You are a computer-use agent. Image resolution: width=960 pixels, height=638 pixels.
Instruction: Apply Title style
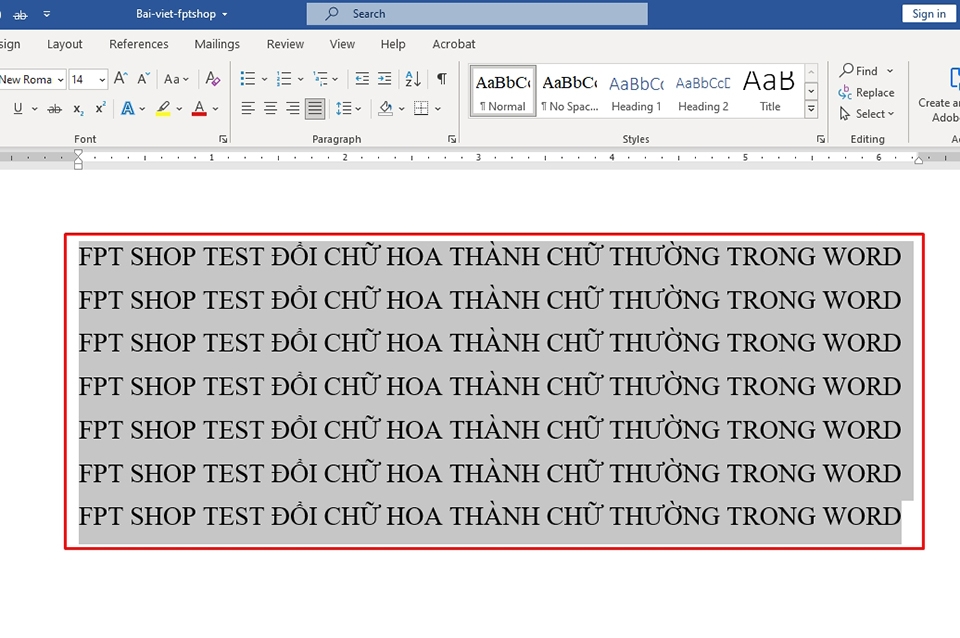pyautogui.click(x=770, y=91)
